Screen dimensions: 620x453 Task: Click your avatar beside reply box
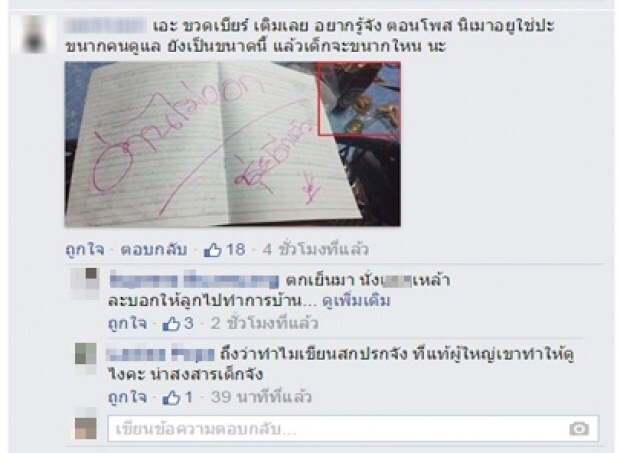(x=86, y=424)
